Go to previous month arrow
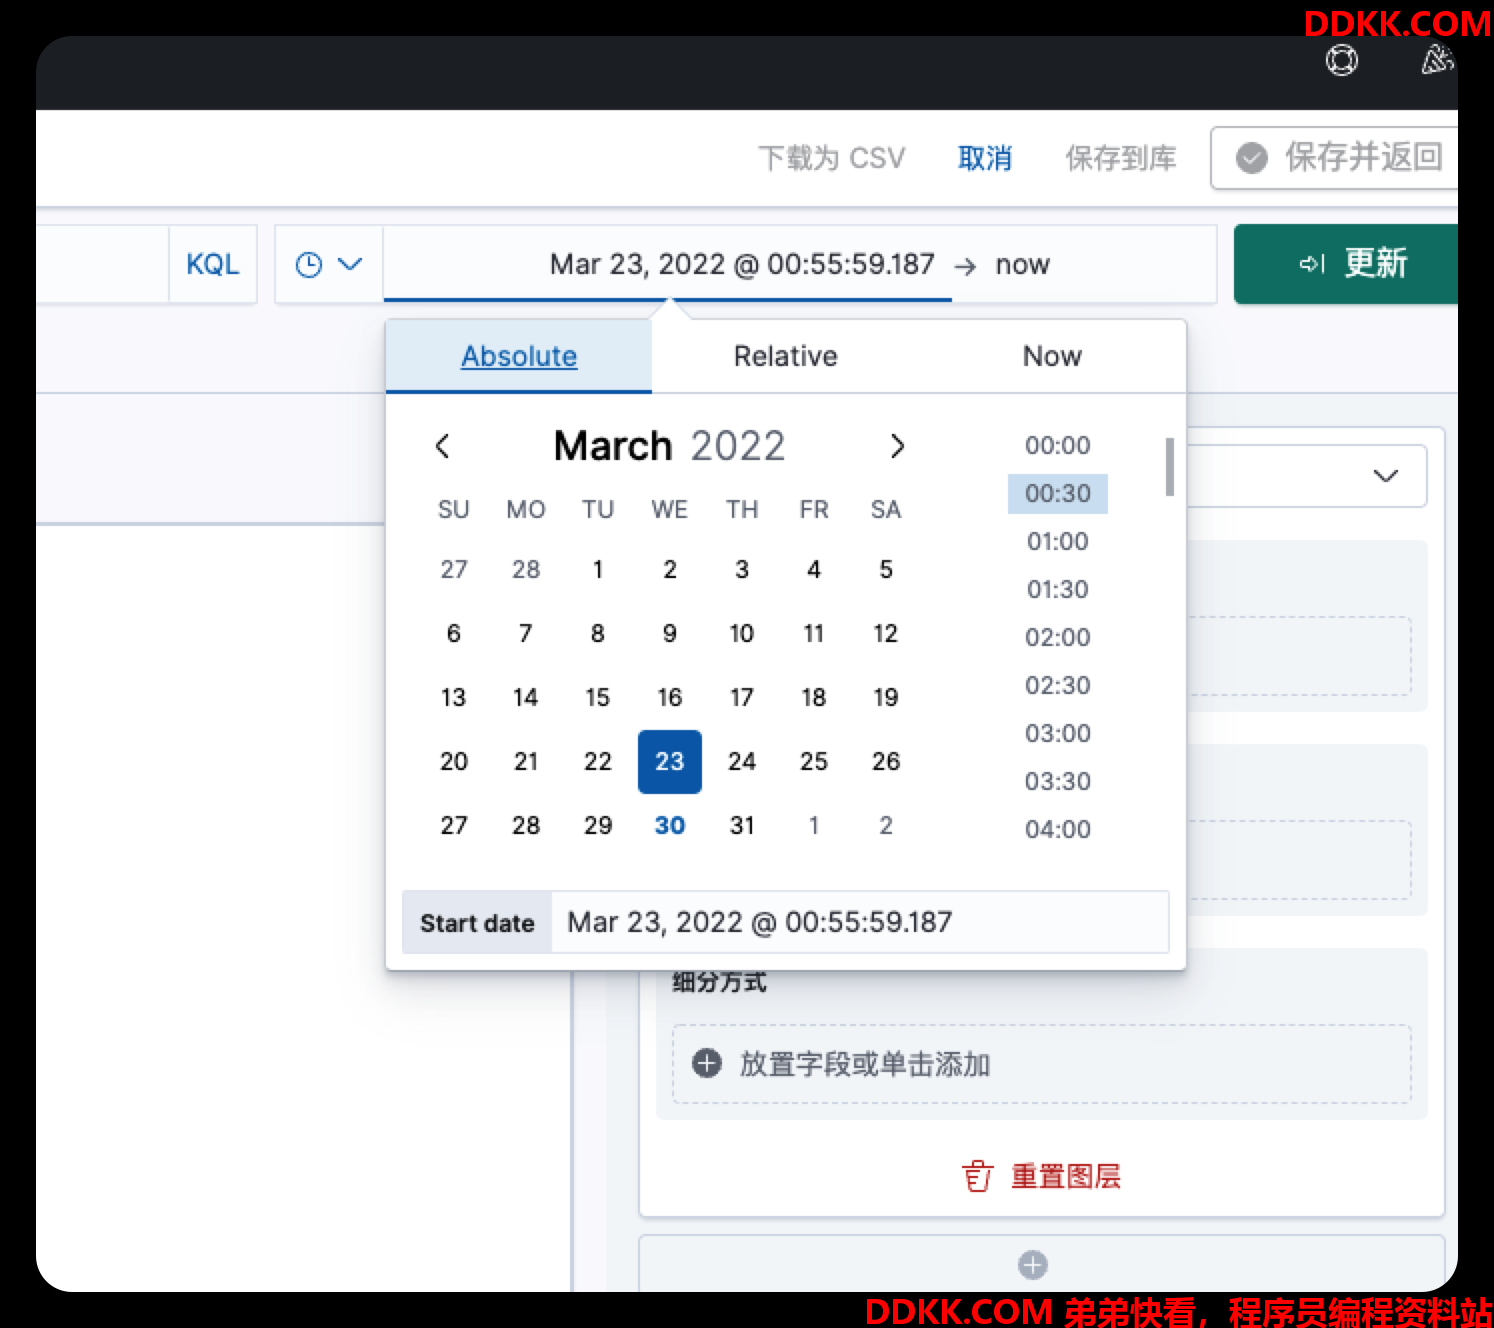The height and width of the screenshot is (1328, 1494). click(x=443, y=446)
